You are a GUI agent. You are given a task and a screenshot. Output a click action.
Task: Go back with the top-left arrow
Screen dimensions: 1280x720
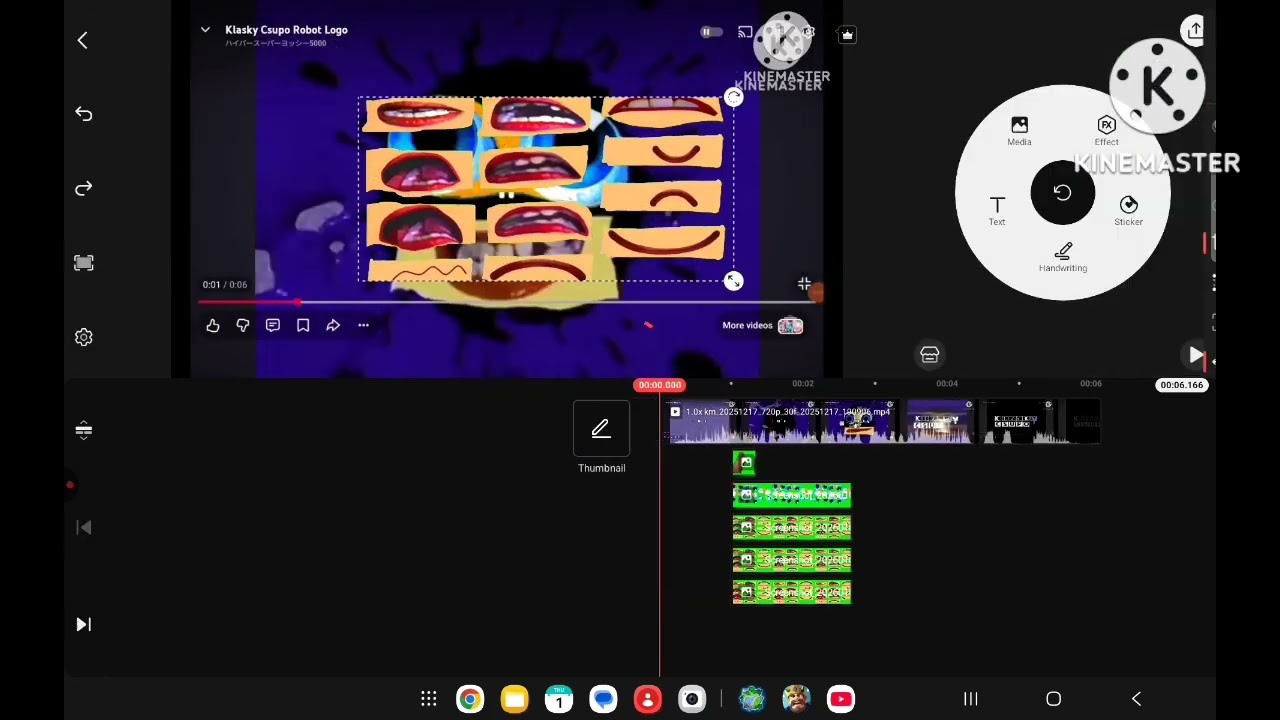coord(83,40)
